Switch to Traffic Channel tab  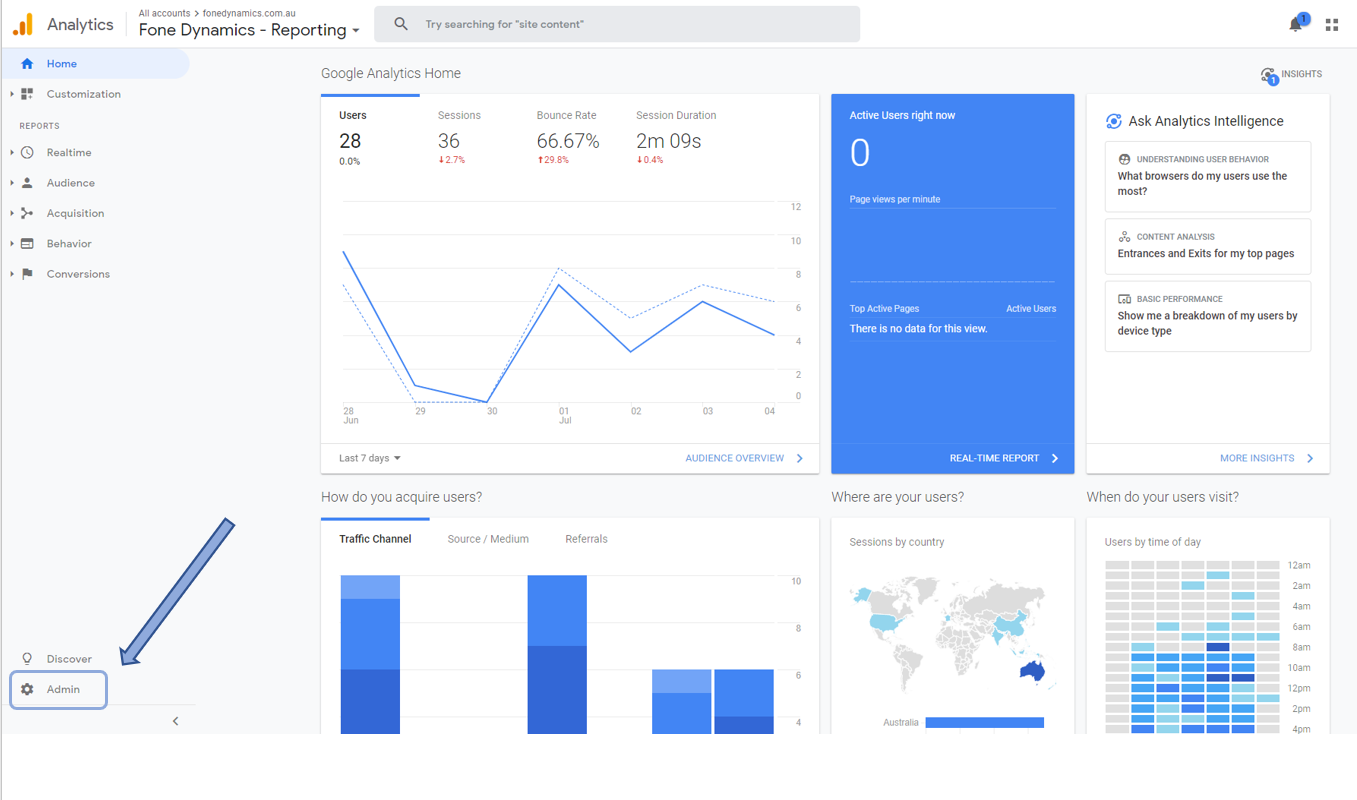(375, 539)
